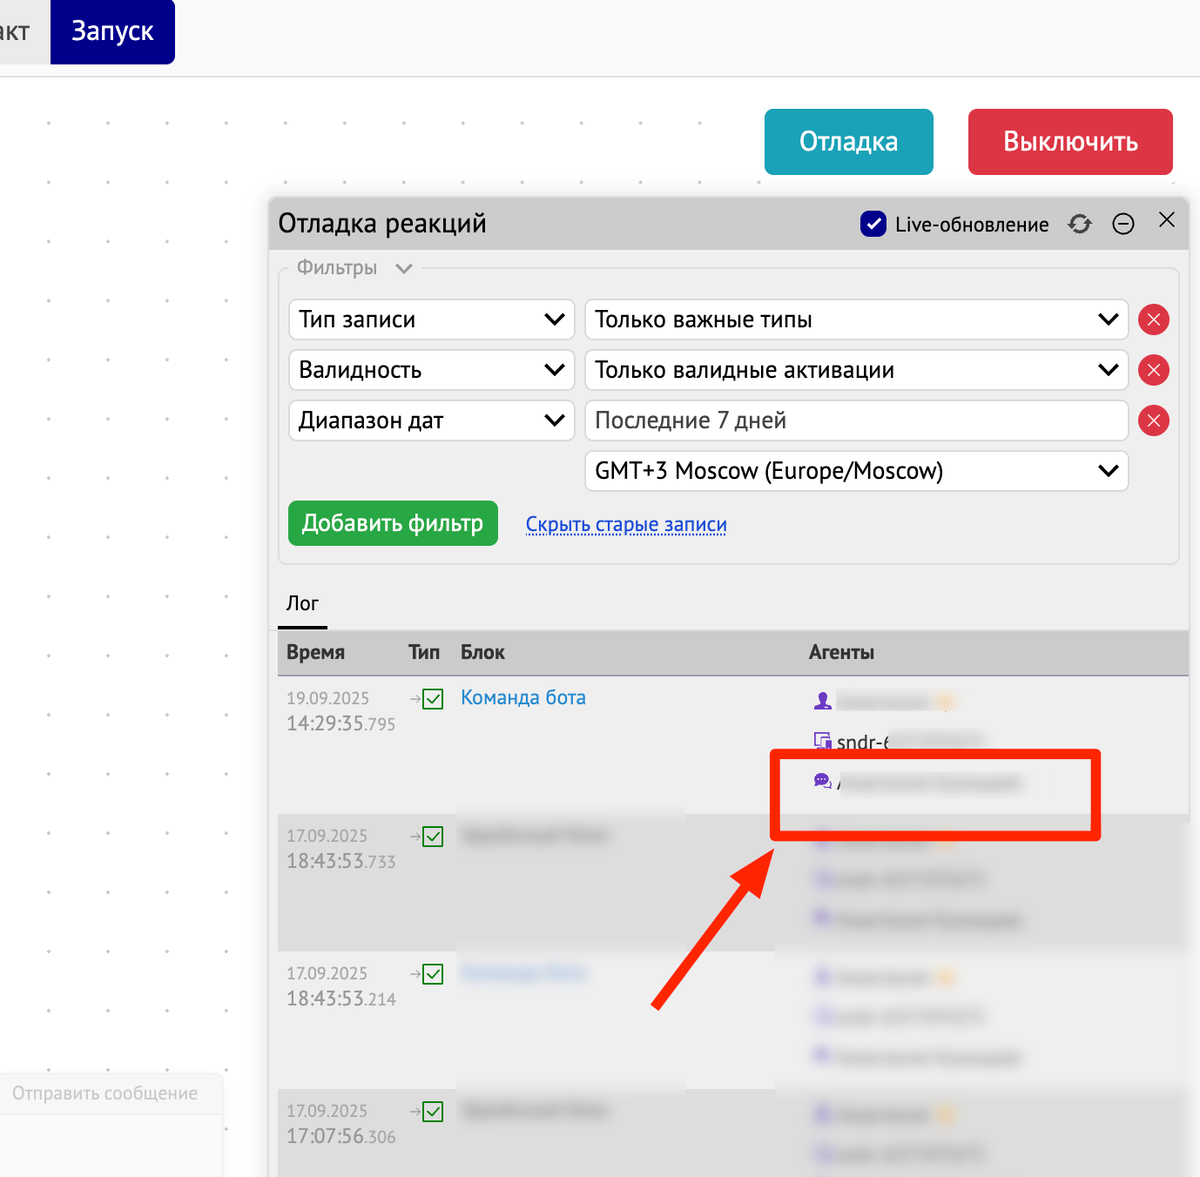
Task: Click the Скрыть старые записи link
Action: [x=626, y=524]
